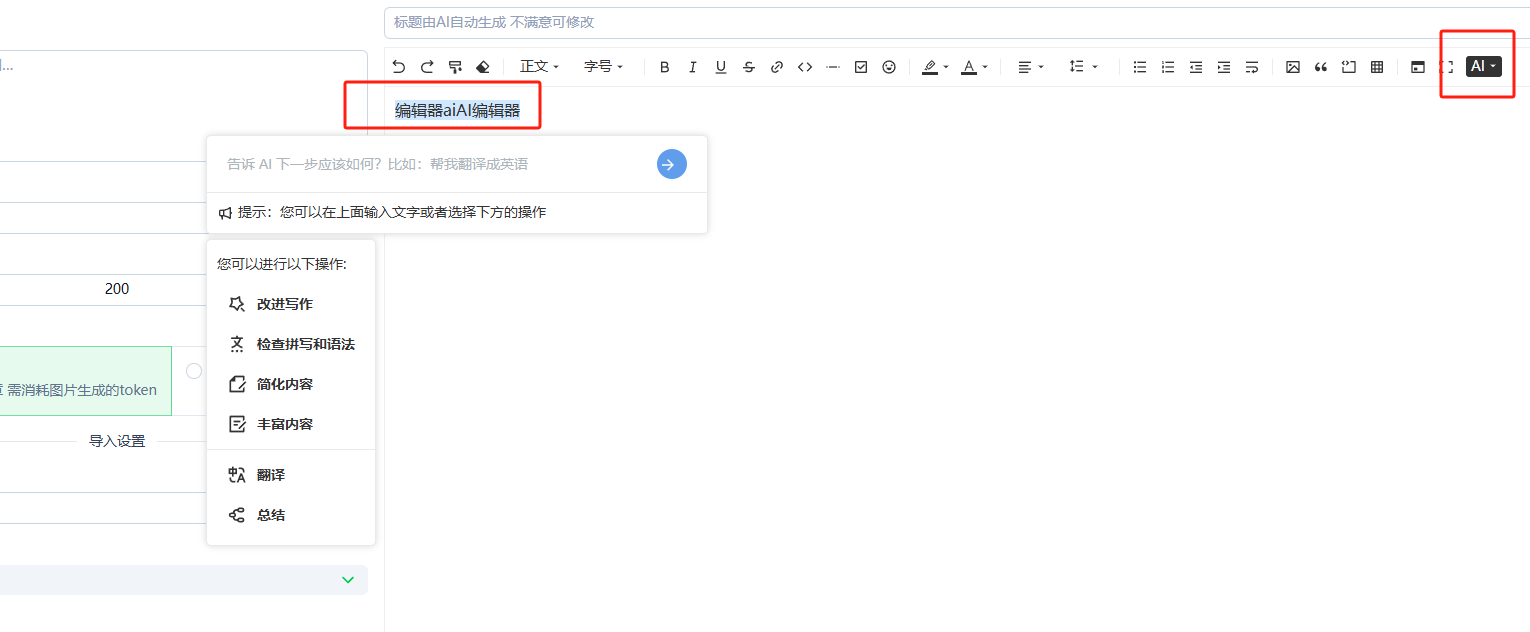Select the radio button beside green box
This screenshot has width=1530, height=632.
pos(194,371)
